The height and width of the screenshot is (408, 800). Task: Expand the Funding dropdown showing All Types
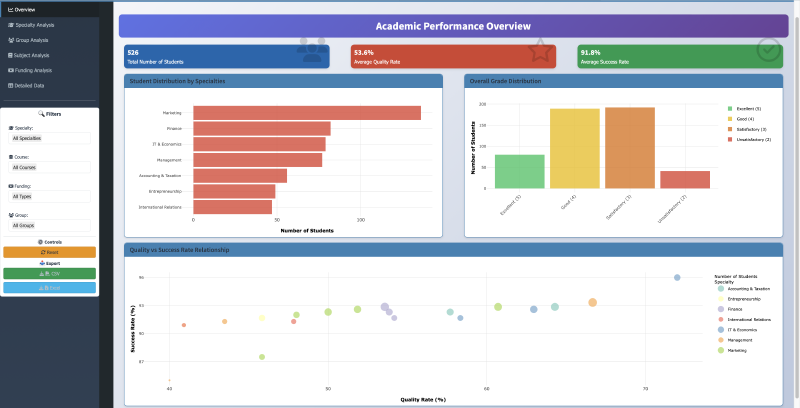click(49, 196)
